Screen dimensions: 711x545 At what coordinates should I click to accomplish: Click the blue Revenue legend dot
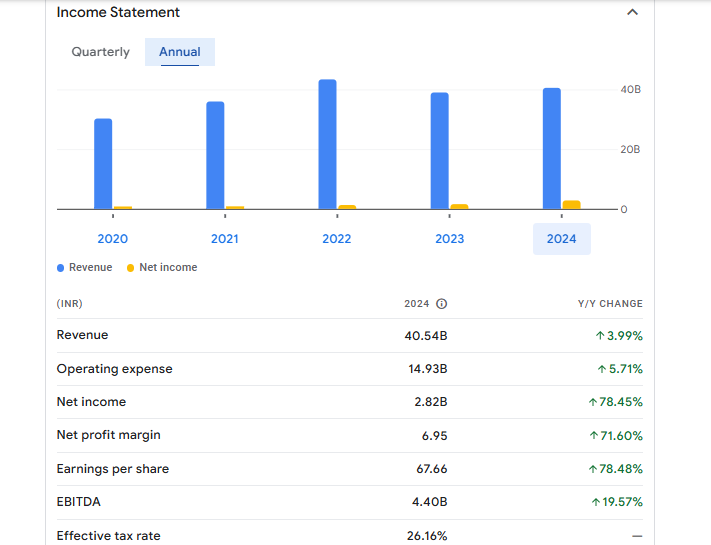(60, 268)
